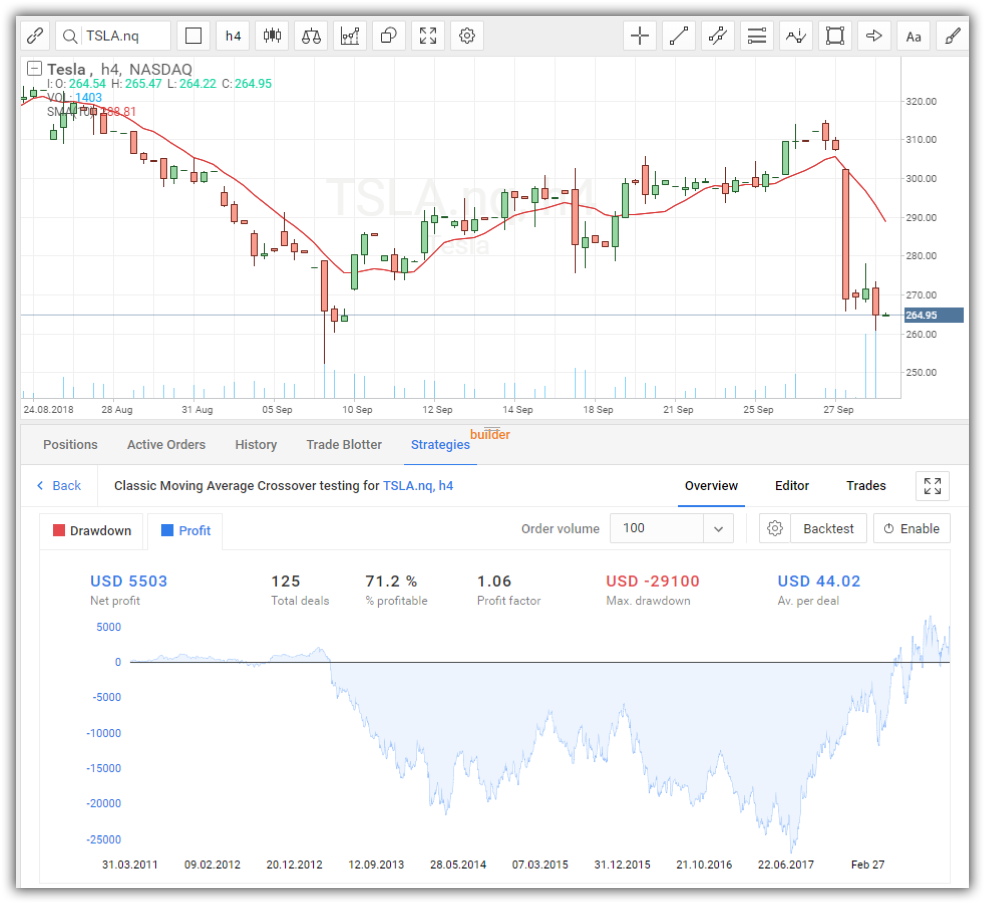Image resolution: width=985 pixels, height=904 pixels.
Task: Toggle the Drawdown chart view
Action: [x=92, y=531]
